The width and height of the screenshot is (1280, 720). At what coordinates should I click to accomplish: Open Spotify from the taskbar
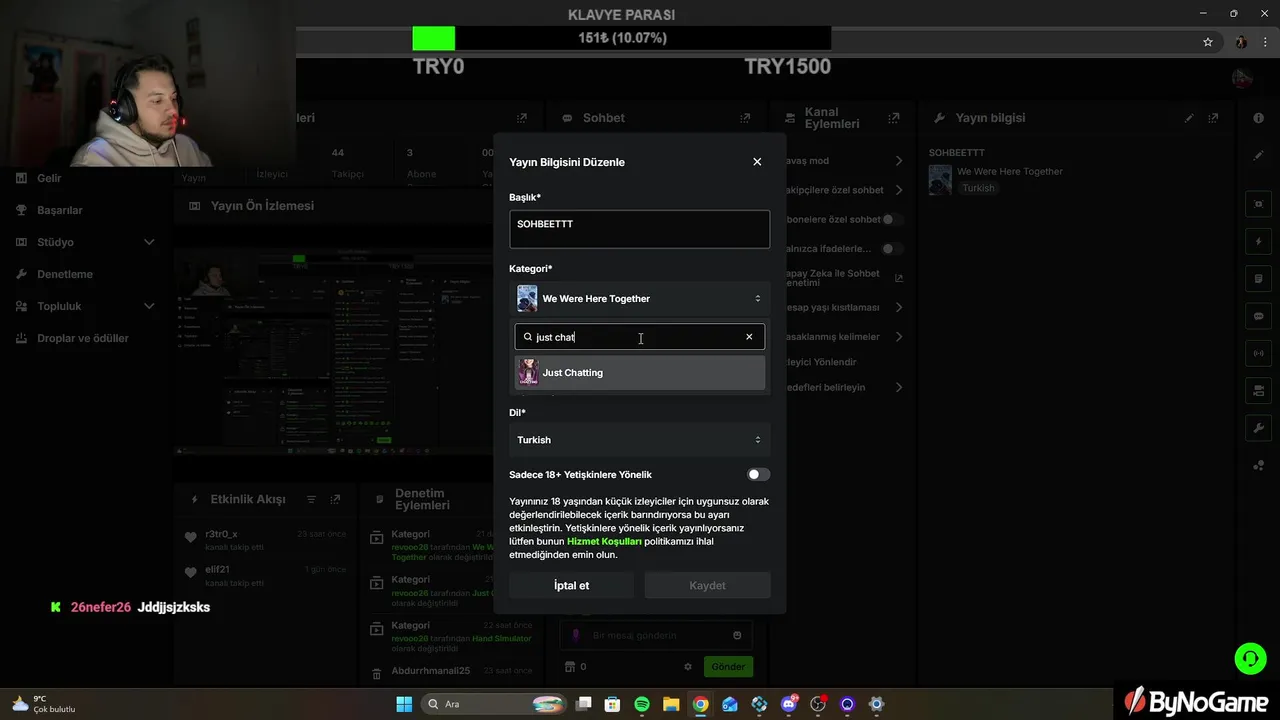(642, 704)
